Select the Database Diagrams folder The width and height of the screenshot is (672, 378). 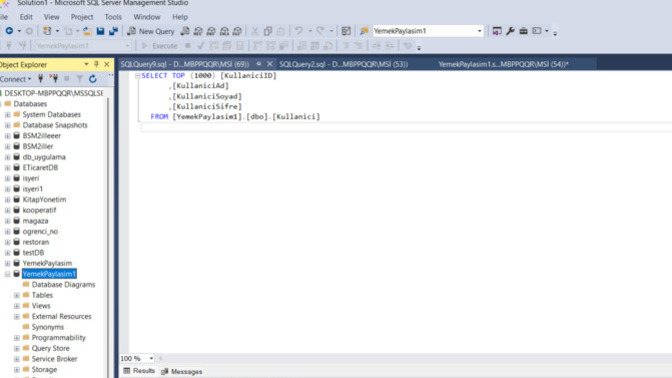[63, 285]
